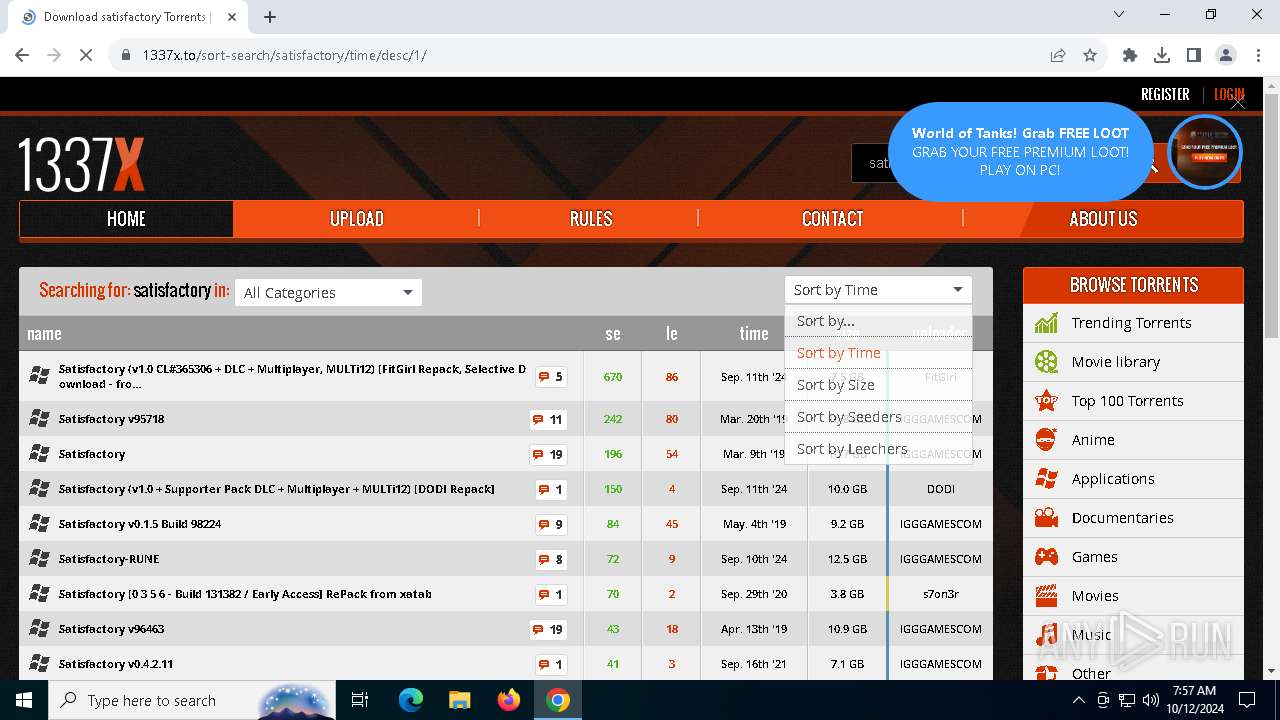Open Chrome downloads icon

(x=1162, y=55)
